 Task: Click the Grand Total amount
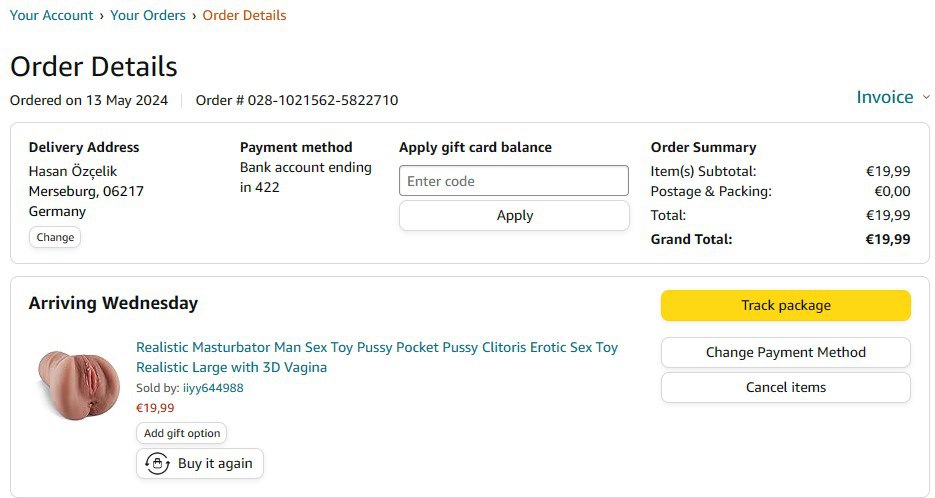(x=887, y=239)
